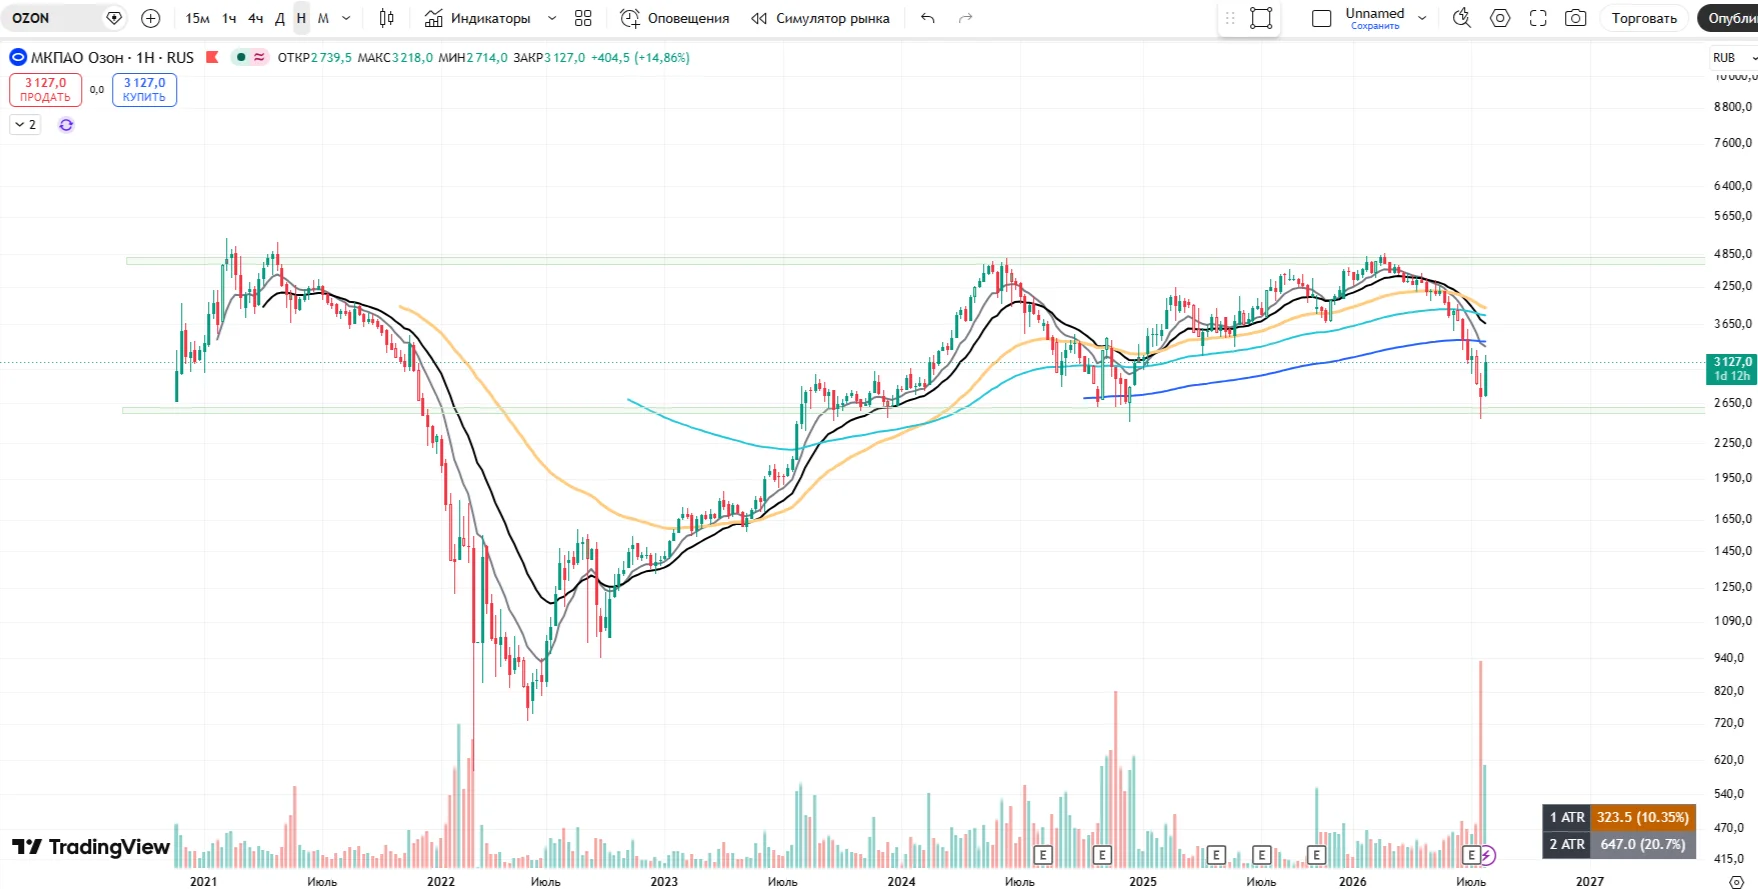Click the leftmost earnings E marker
This screenshot has height=889, width=1758.
[x=1043, y=855]
